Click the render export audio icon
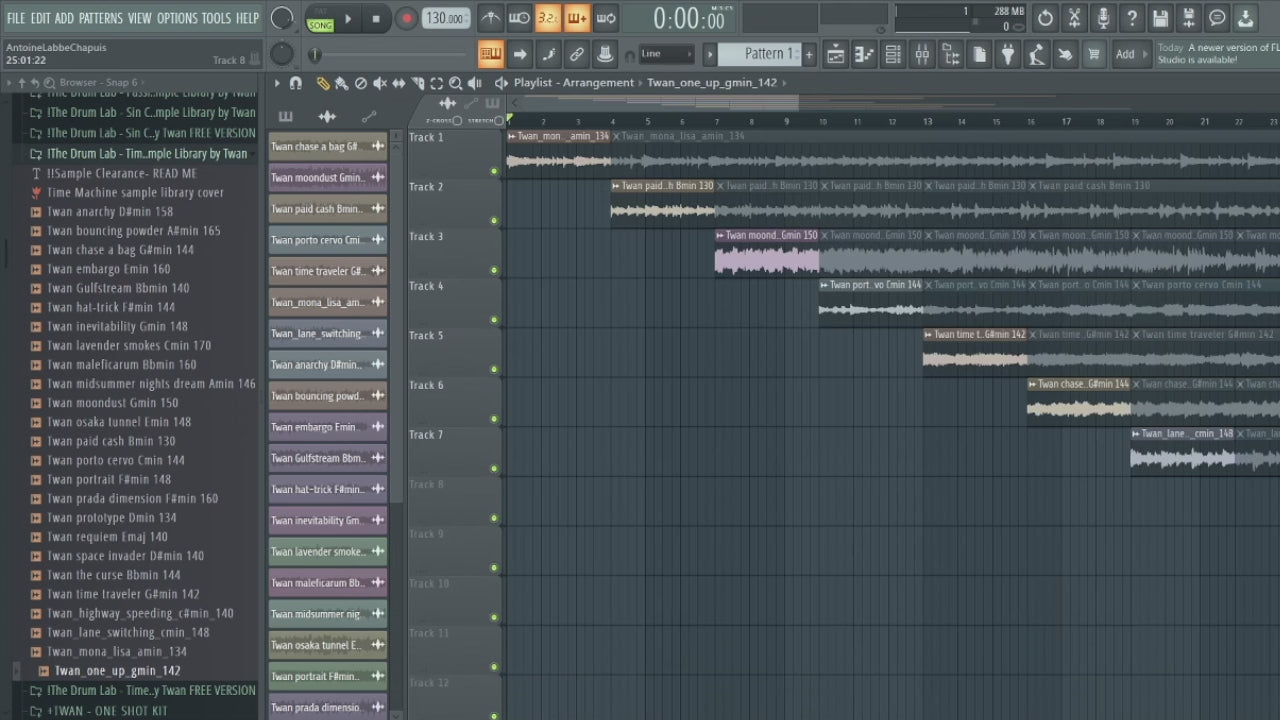This screenshot has width=1280, height=720. tap(1188, 18)
